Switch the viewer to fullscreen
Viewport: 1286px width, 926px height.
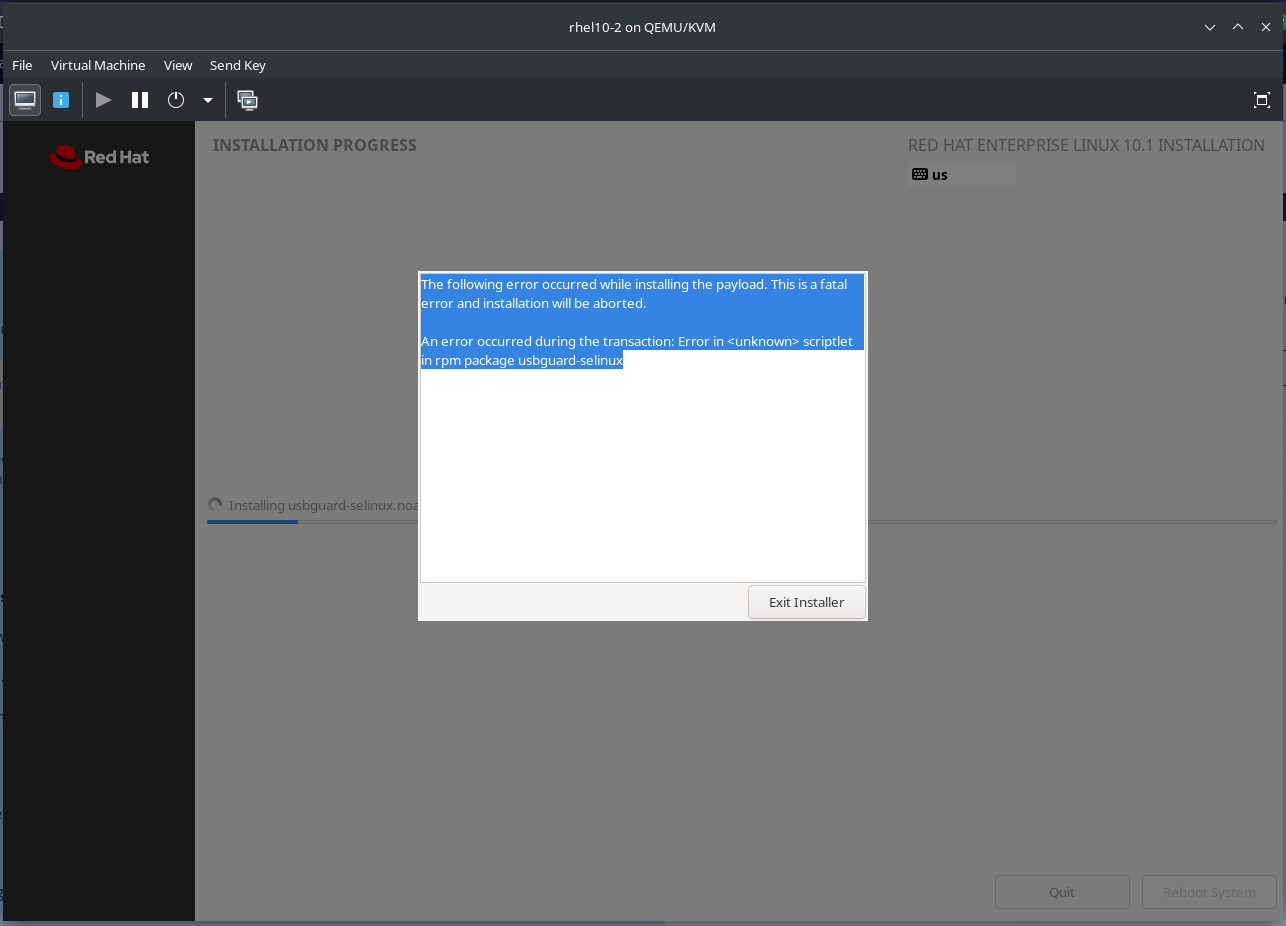click(1262, 100)
